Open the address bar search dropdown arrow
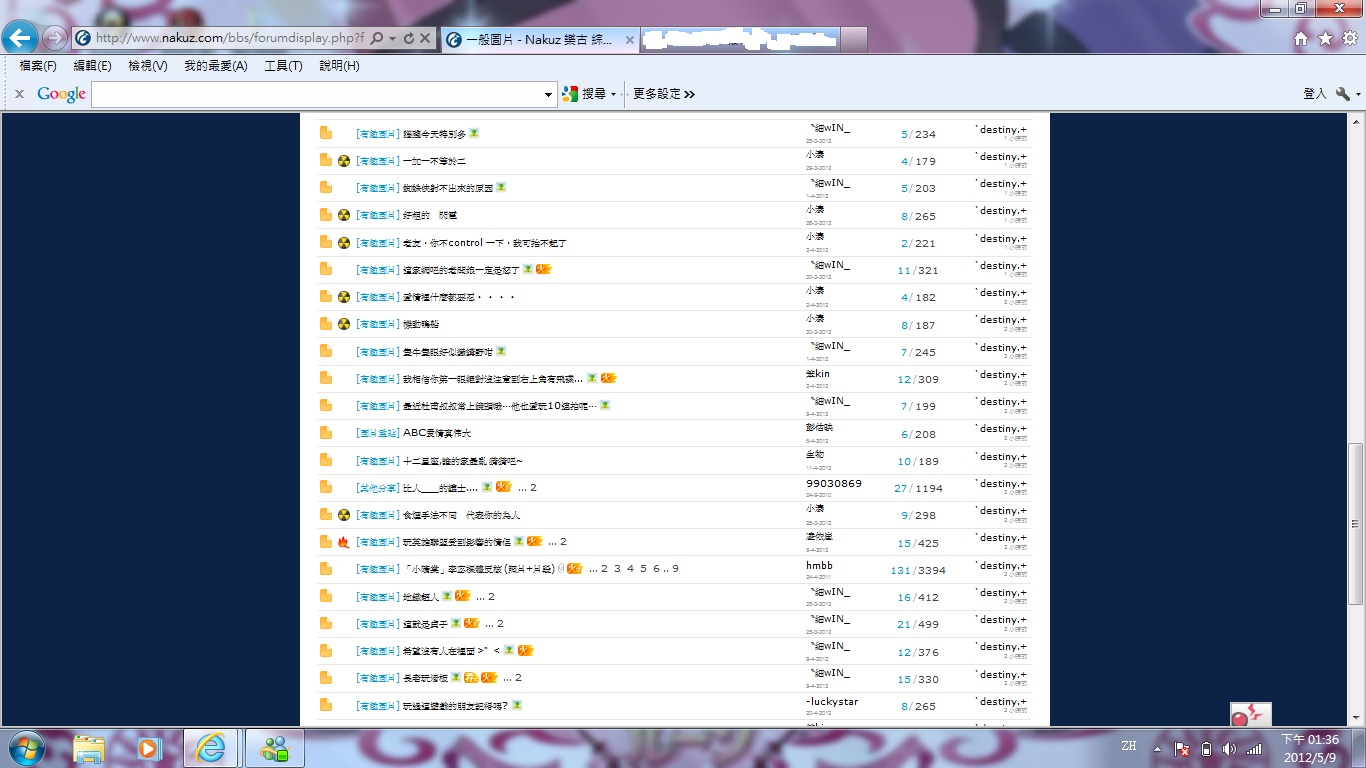1366x768 pixels. tap(393, 38)
